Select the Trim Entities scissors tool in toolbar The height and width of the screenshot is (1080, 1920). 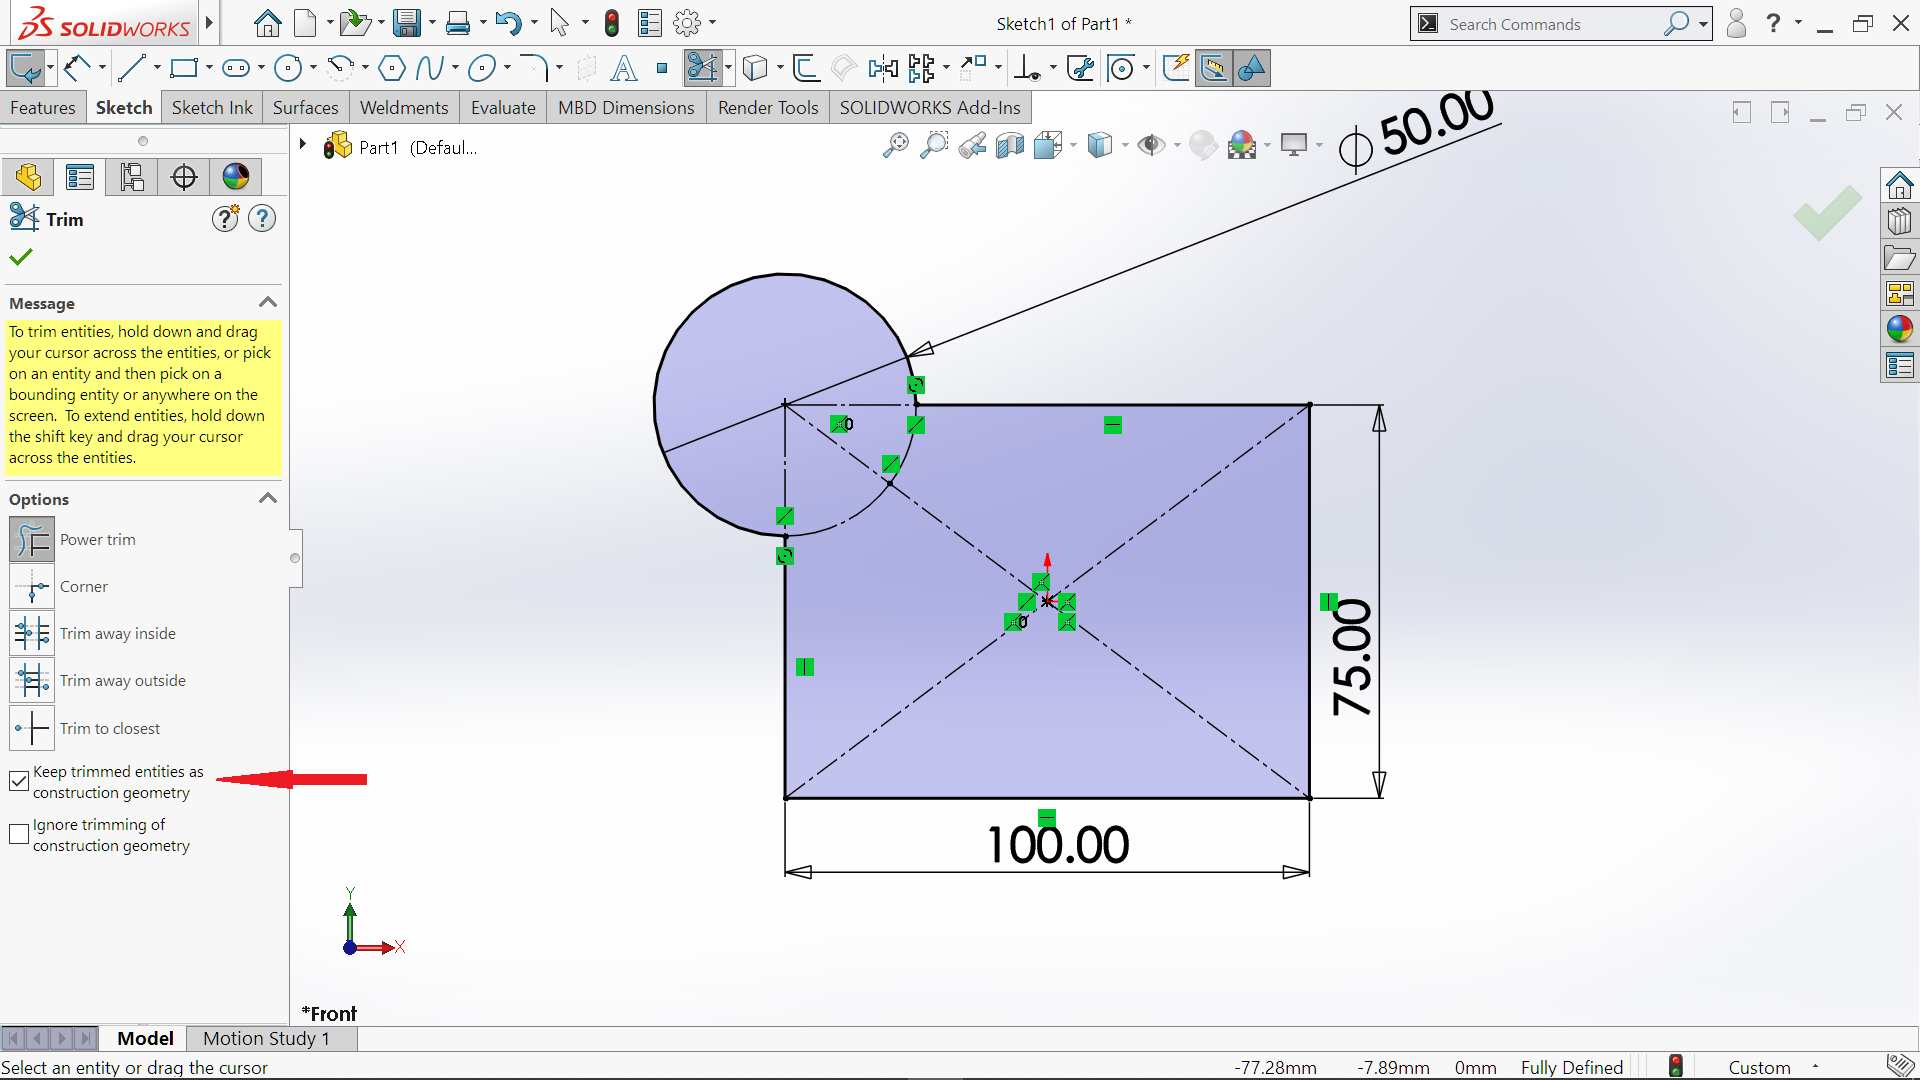701,68
